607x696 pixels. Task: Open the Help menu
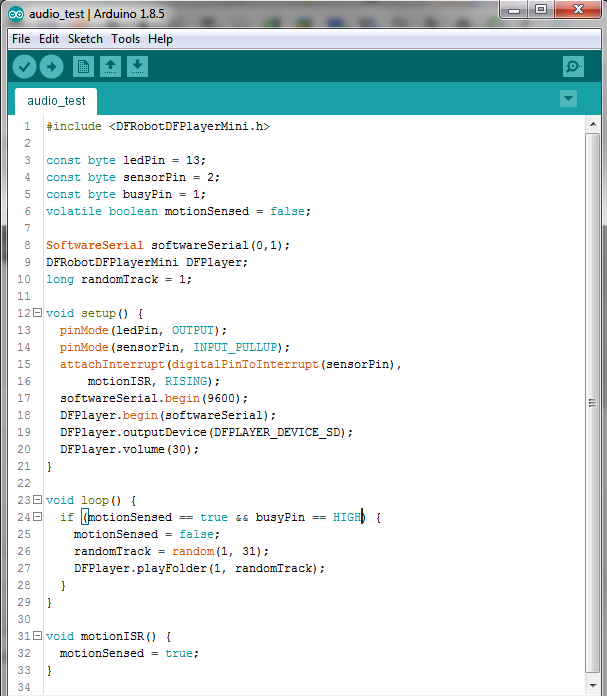point(160,39)
